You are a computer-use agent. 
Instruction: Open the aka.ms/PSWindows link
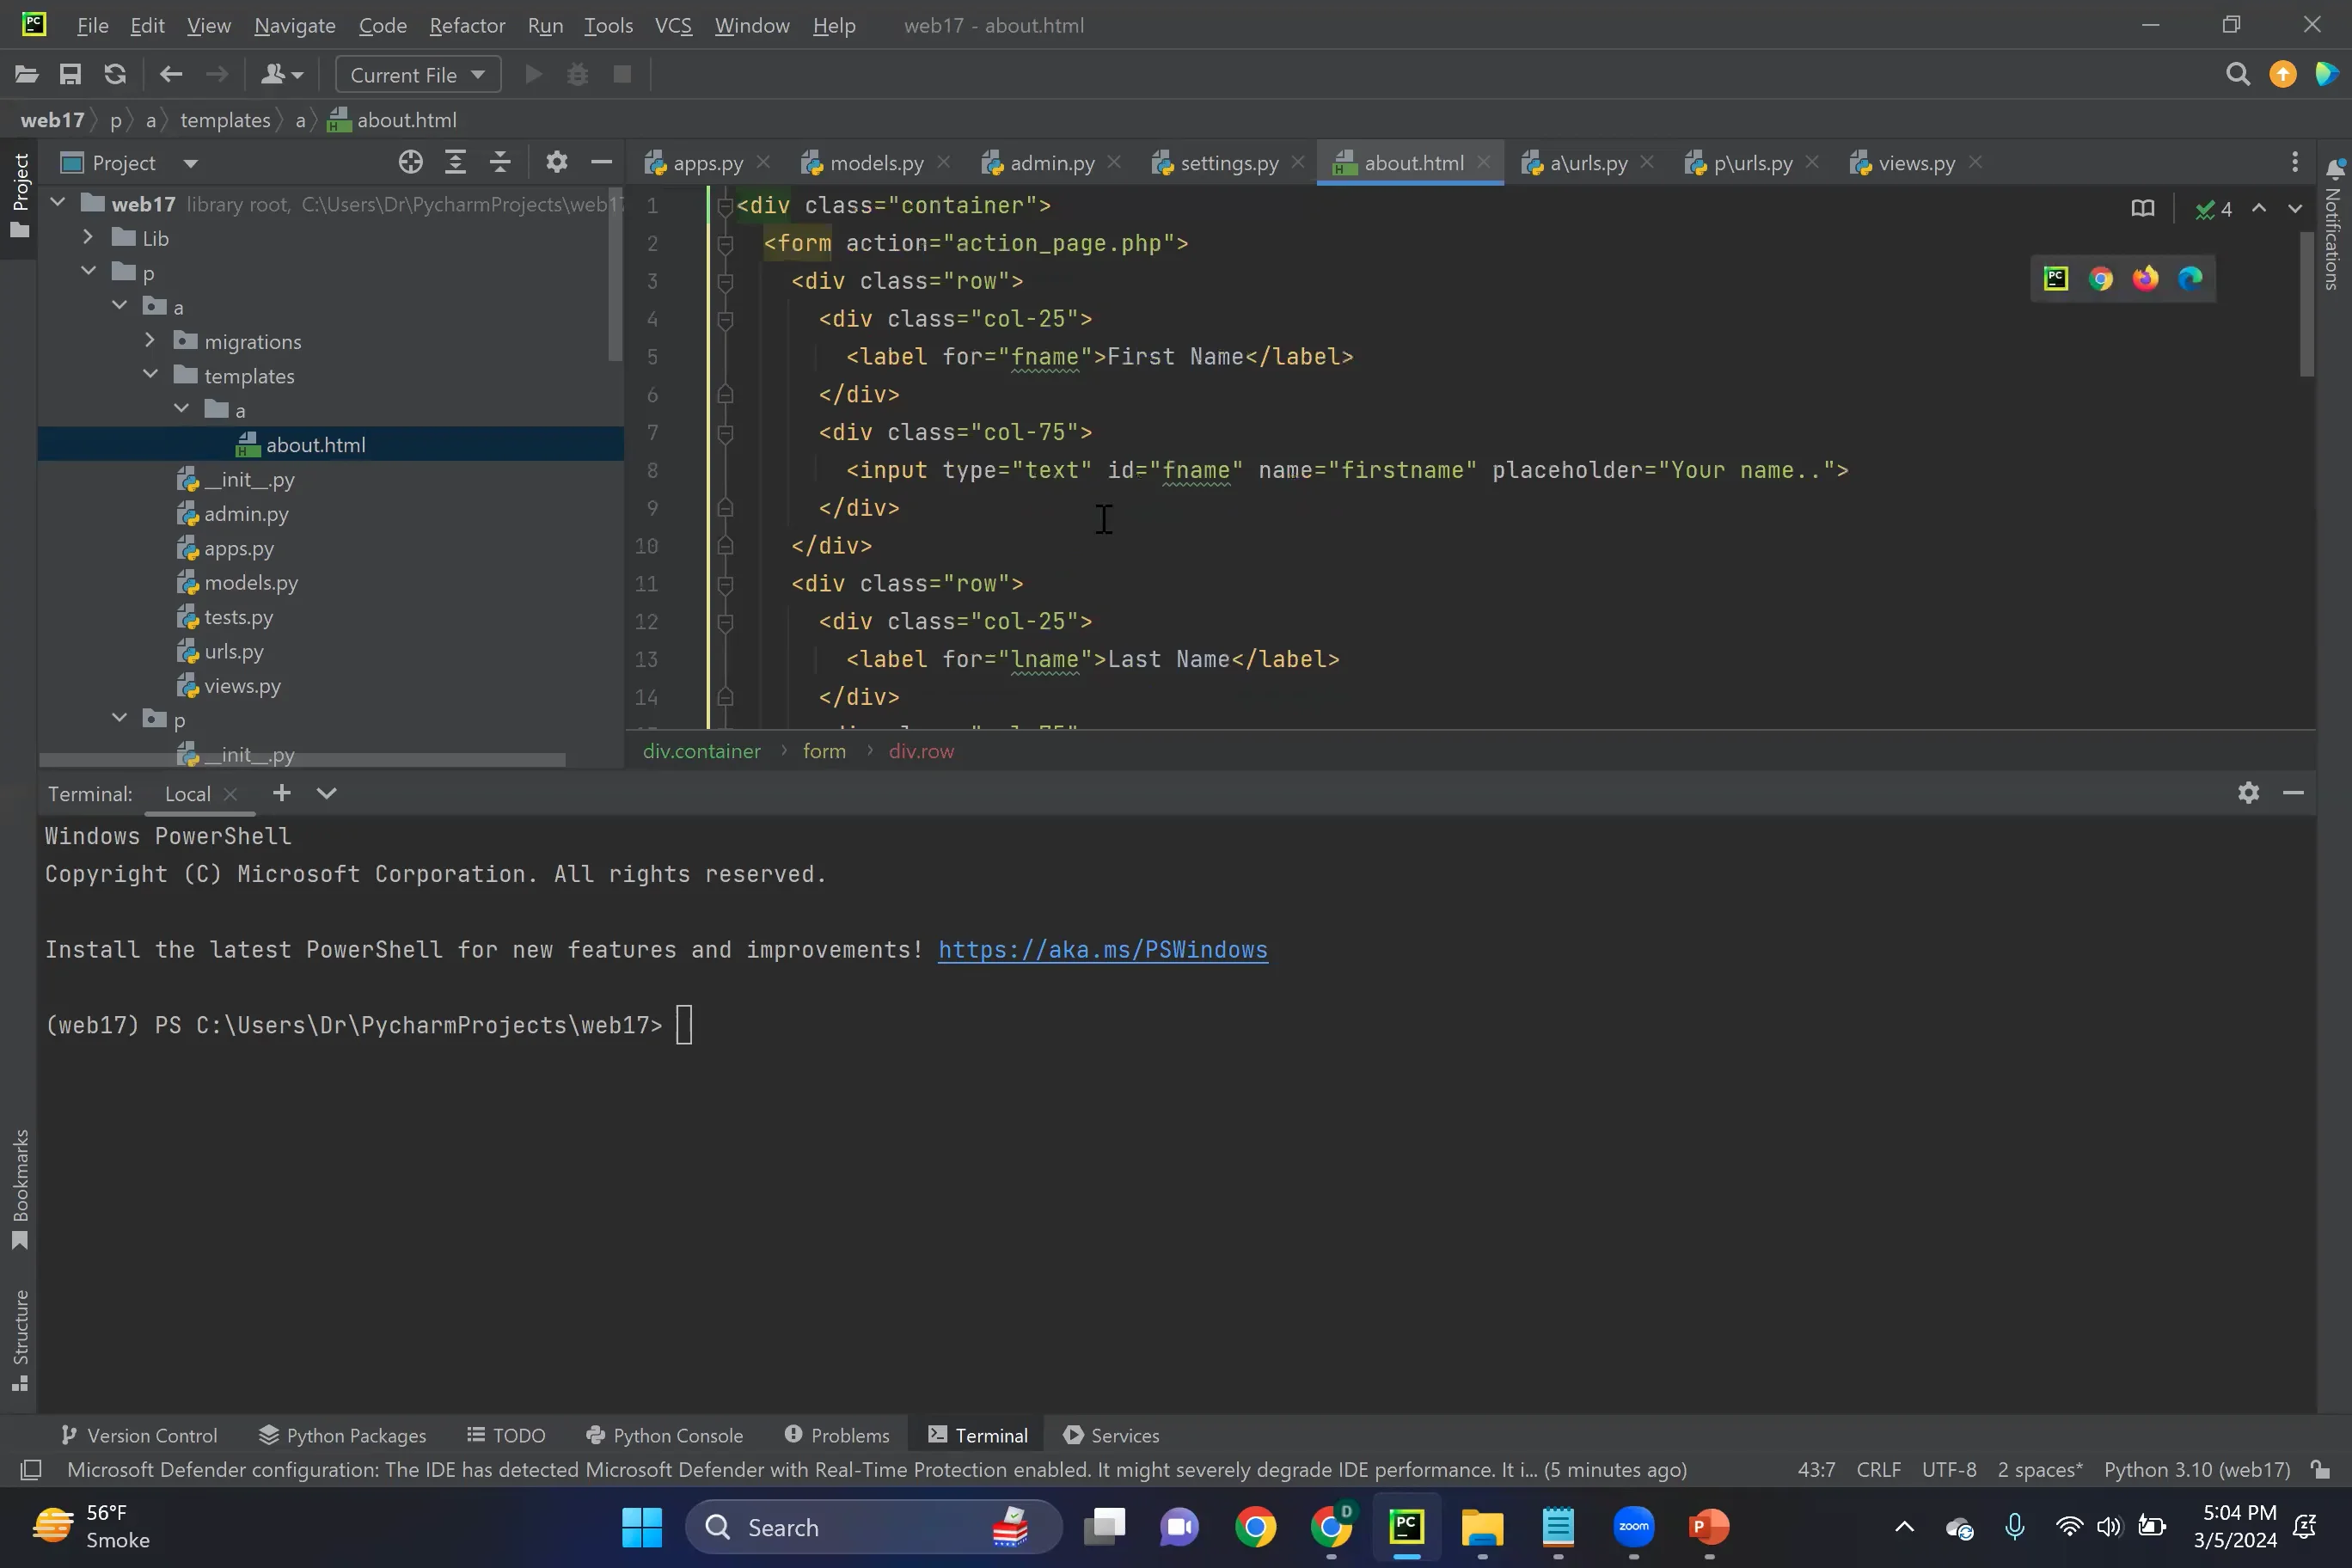pos(1102,950)
